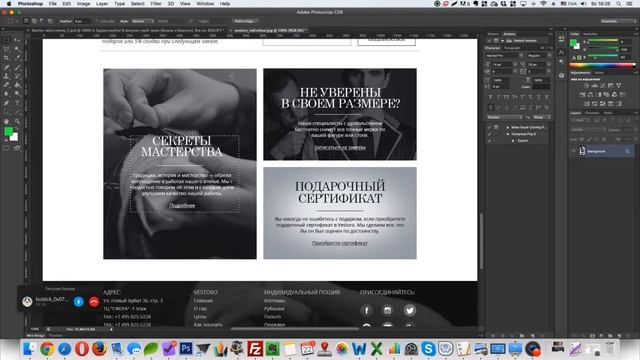Viewport: 640px width, 360px height.
Task: Open the layer blend mode dropdown
Action: (587, 129)
